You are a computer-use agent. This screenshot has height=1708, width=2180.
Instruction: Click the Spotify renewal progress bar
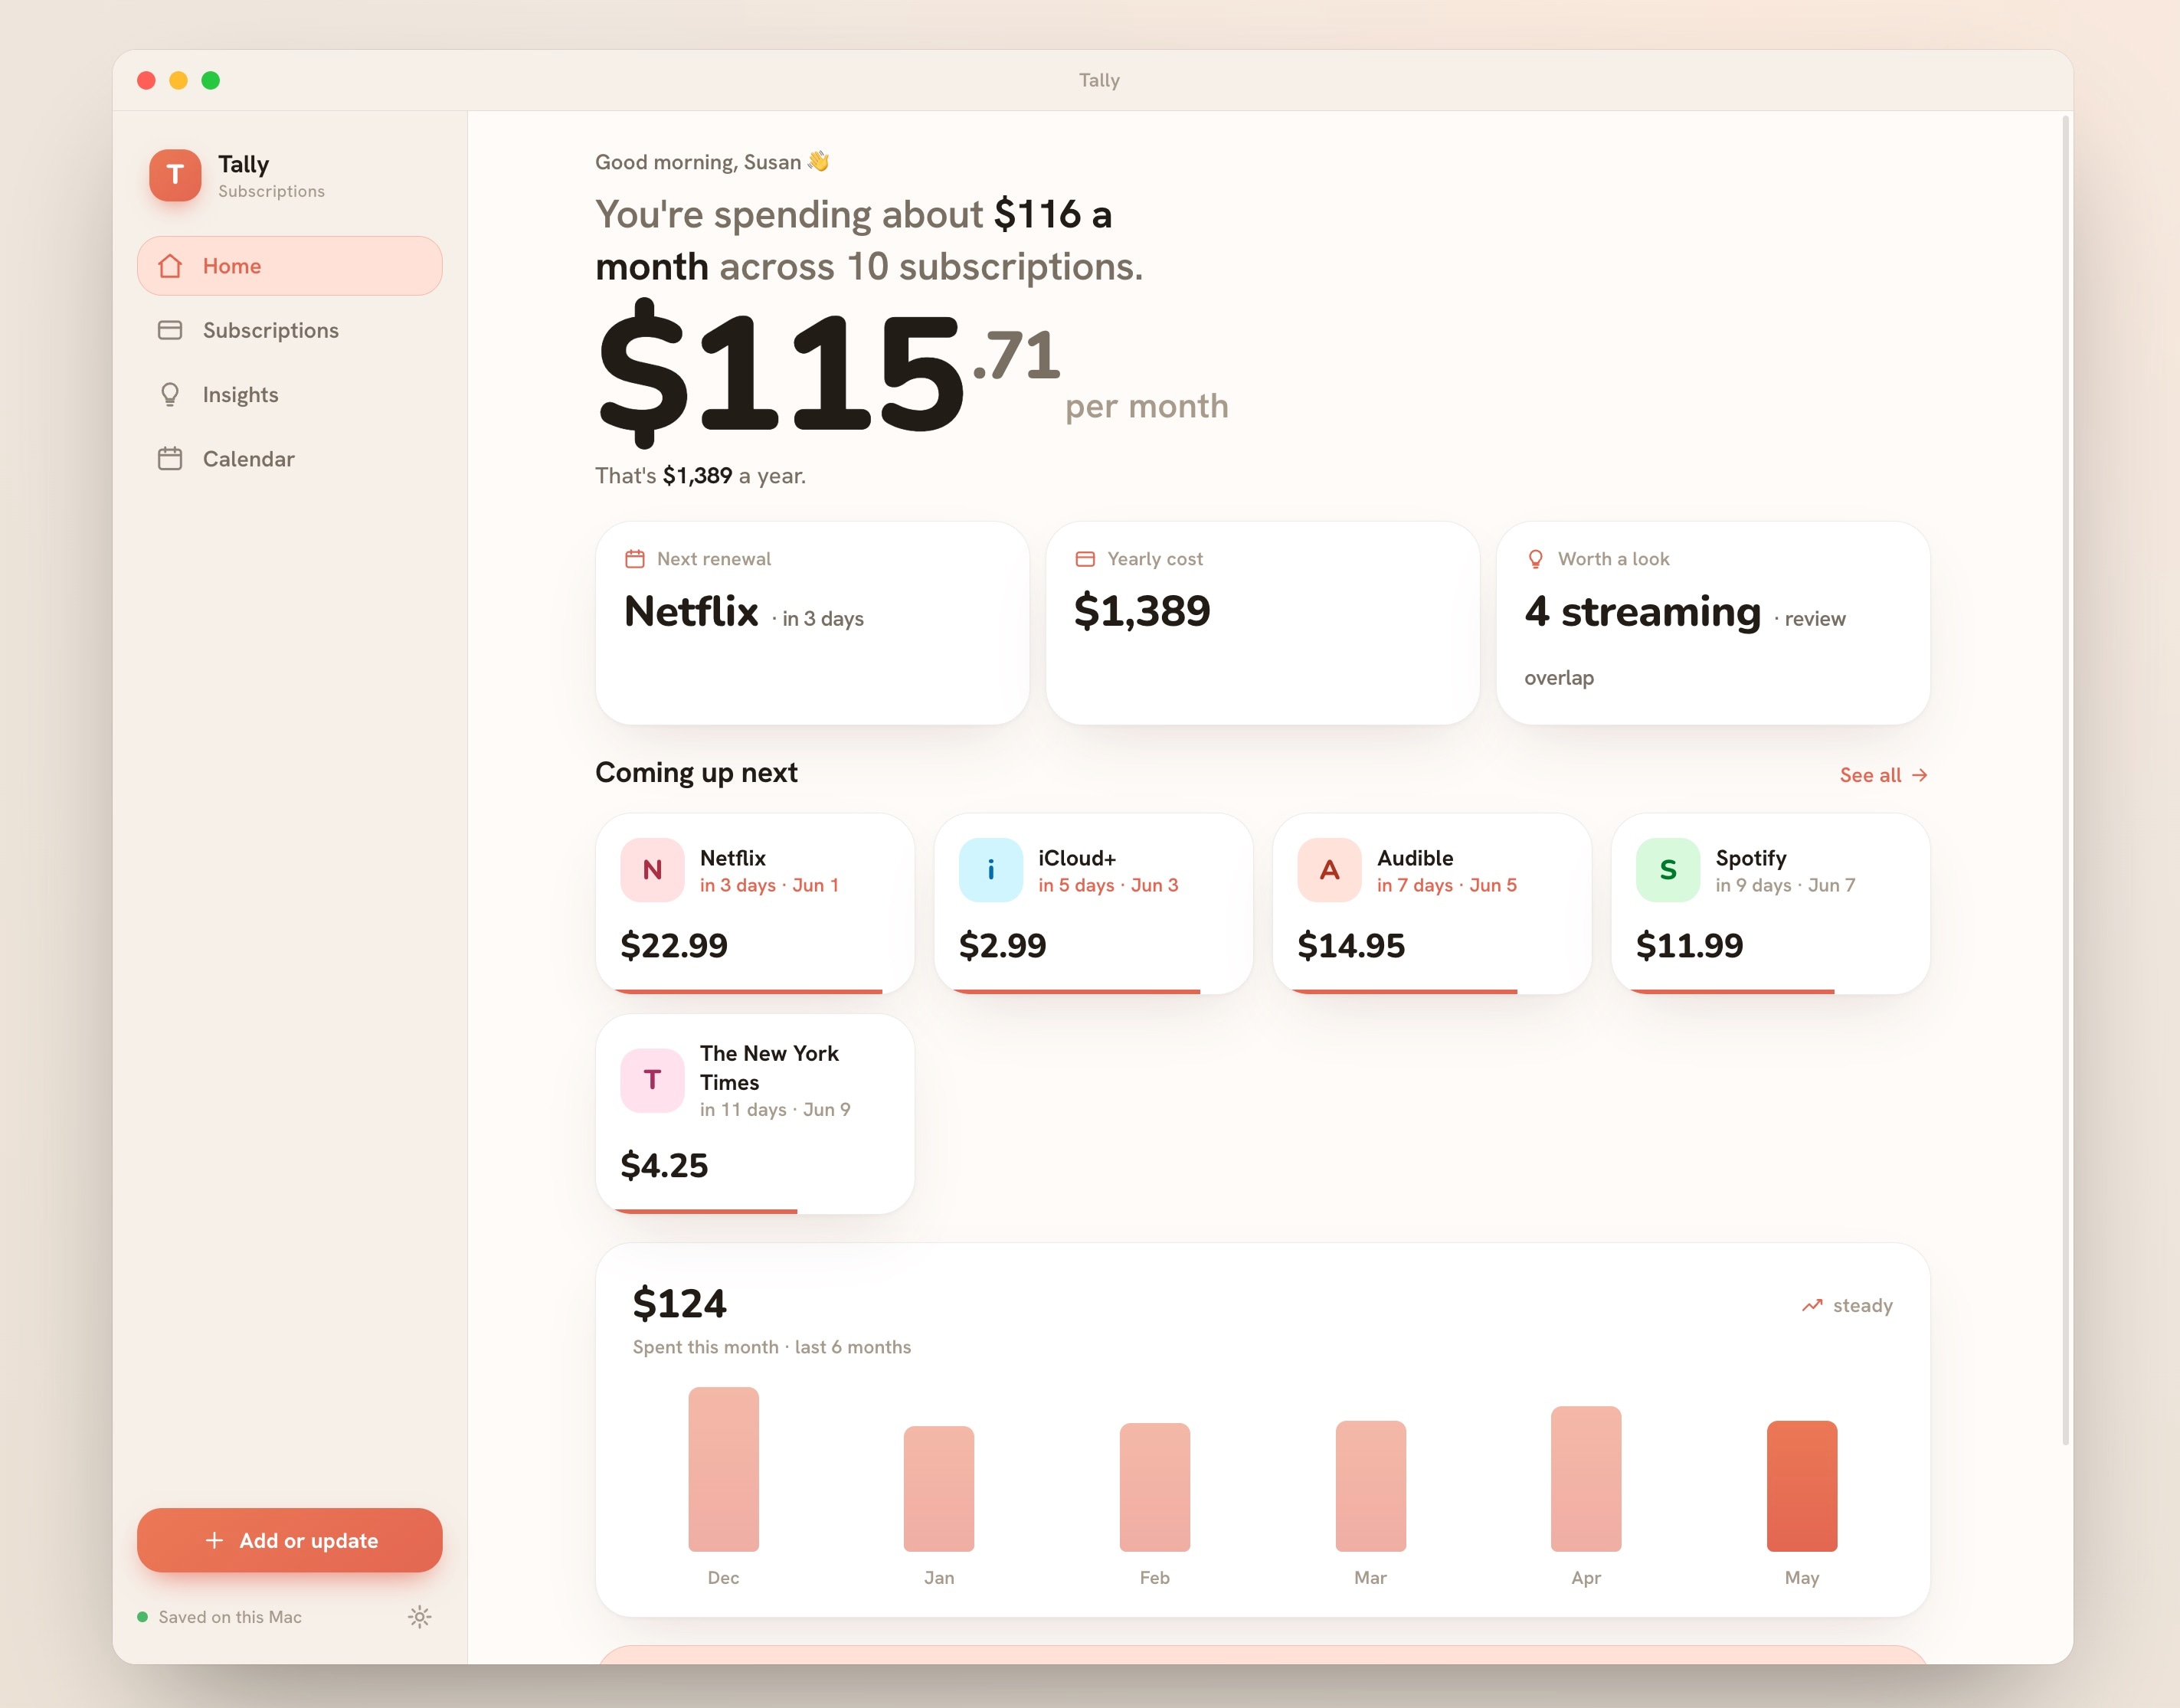1731,991
